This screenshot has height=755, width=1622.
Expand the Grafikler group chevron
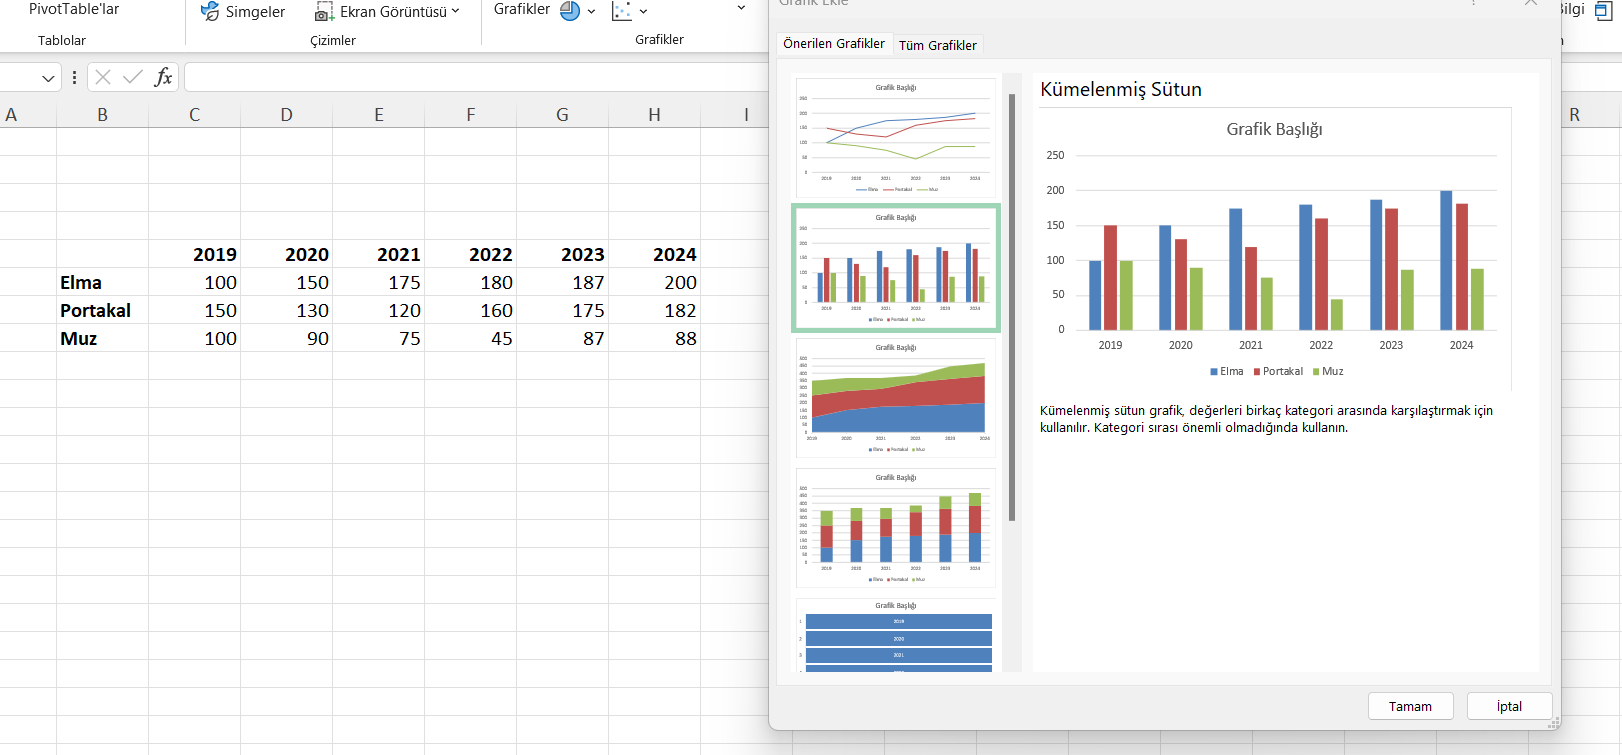pos(741,9)
